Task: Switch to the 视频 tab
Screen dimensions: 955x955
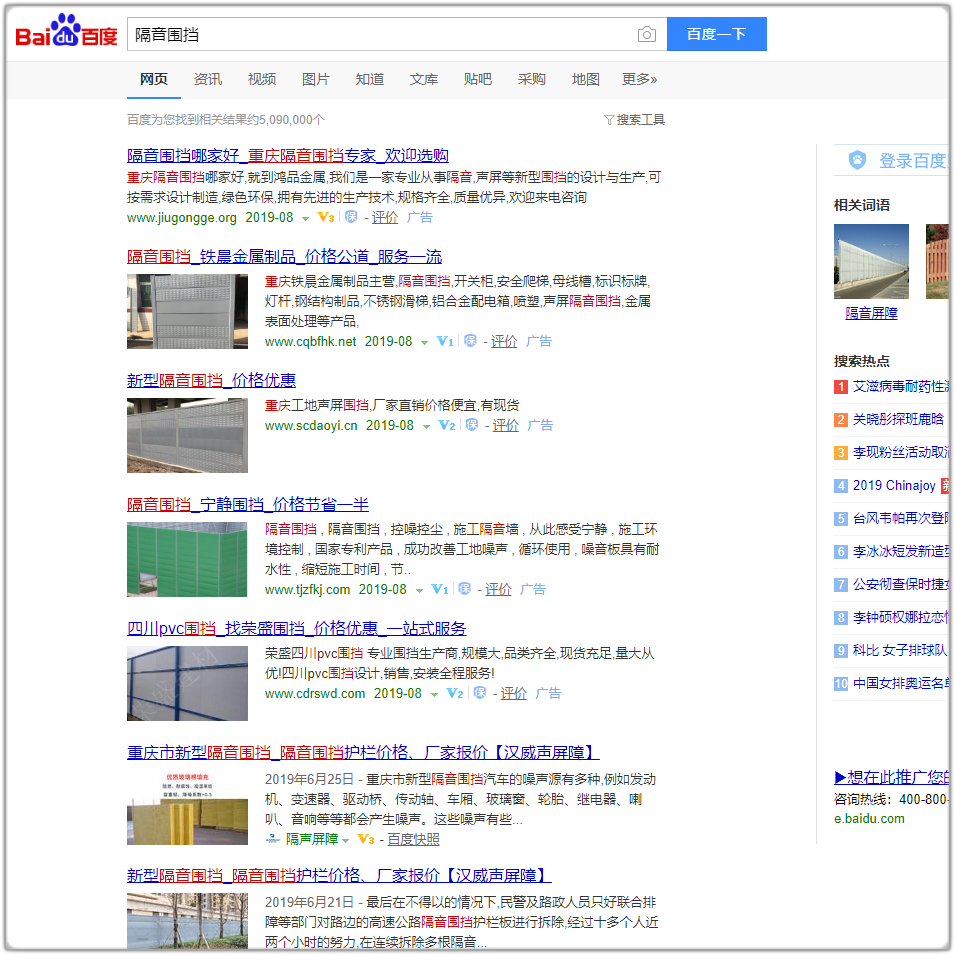Action: [x=262, y=79]
